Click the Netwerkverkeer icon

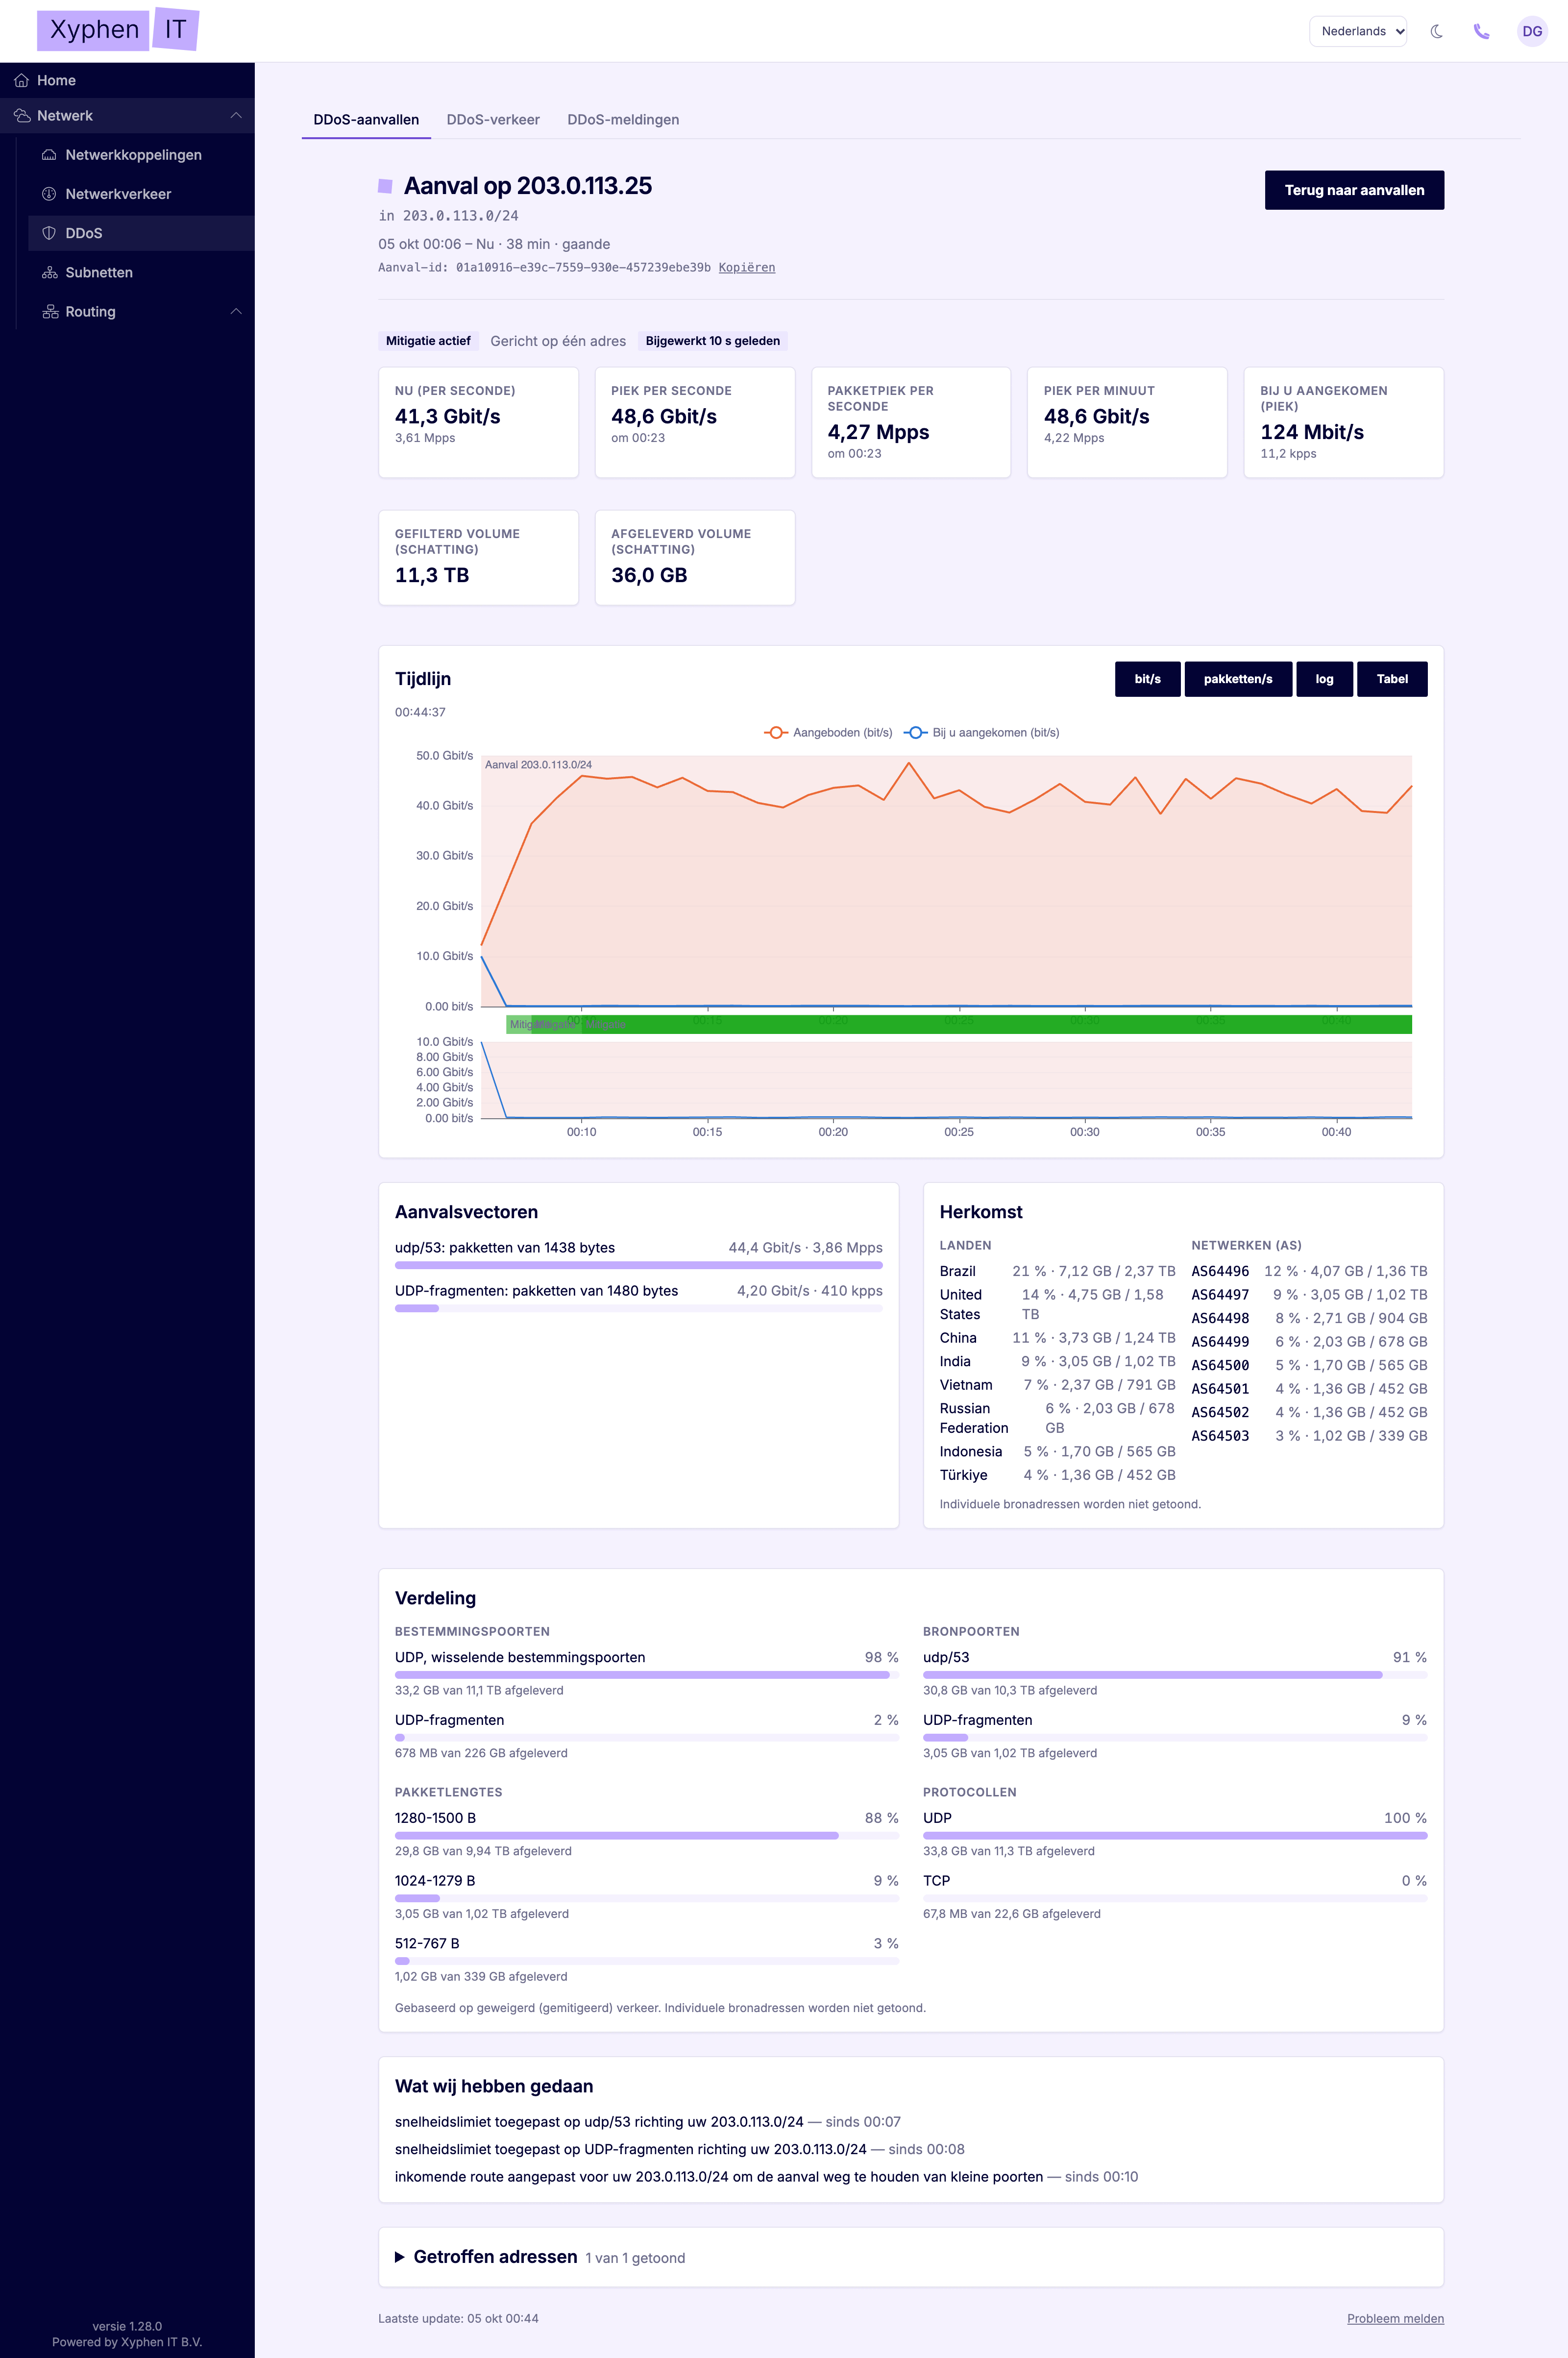[49, 194]
